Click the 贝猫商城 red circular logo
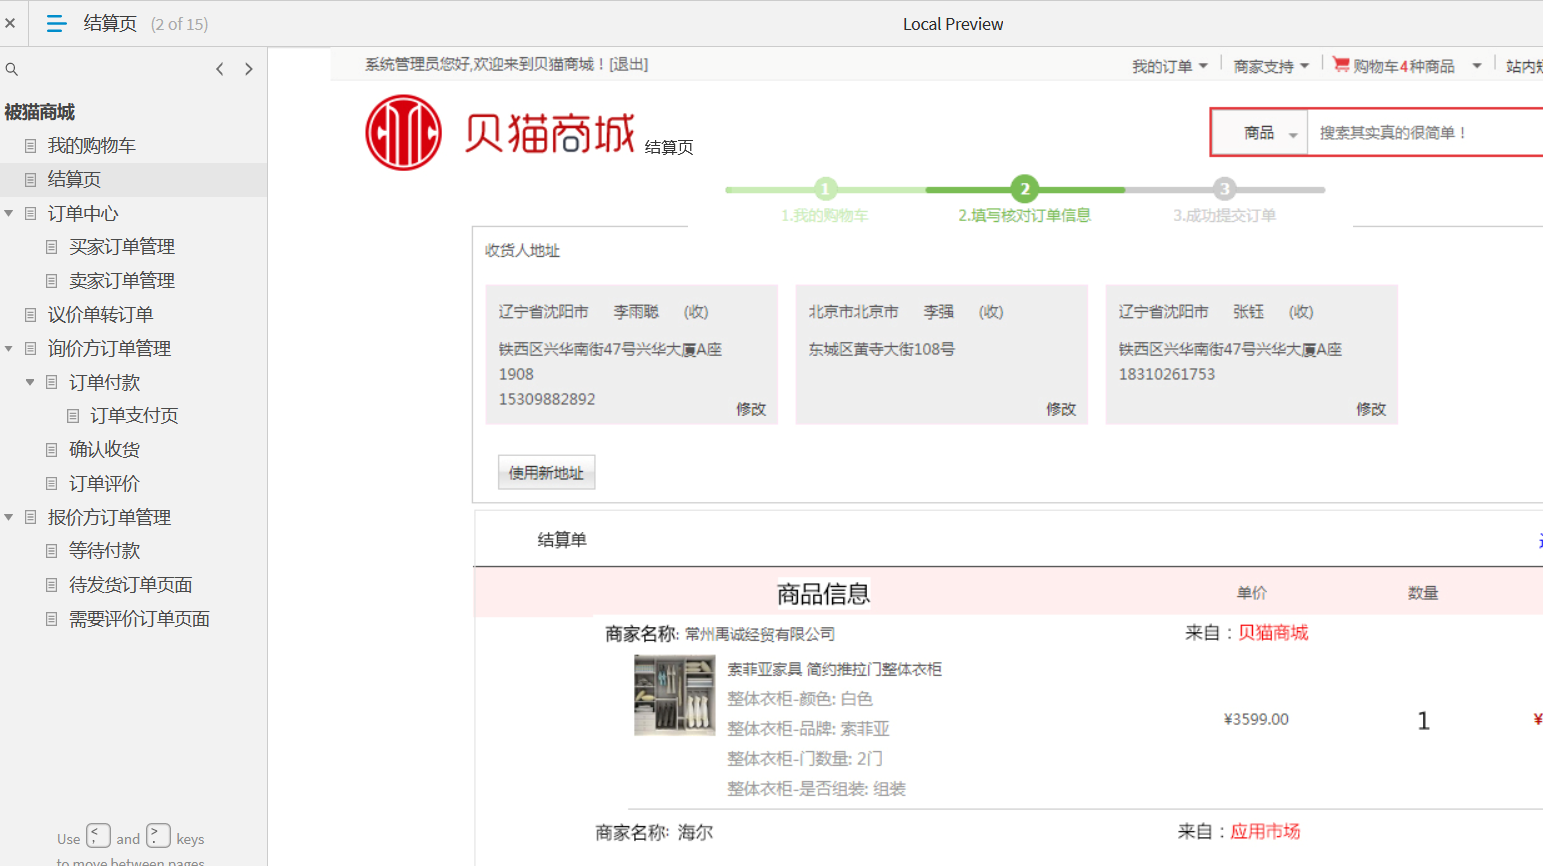 click(x=403, y=132)
